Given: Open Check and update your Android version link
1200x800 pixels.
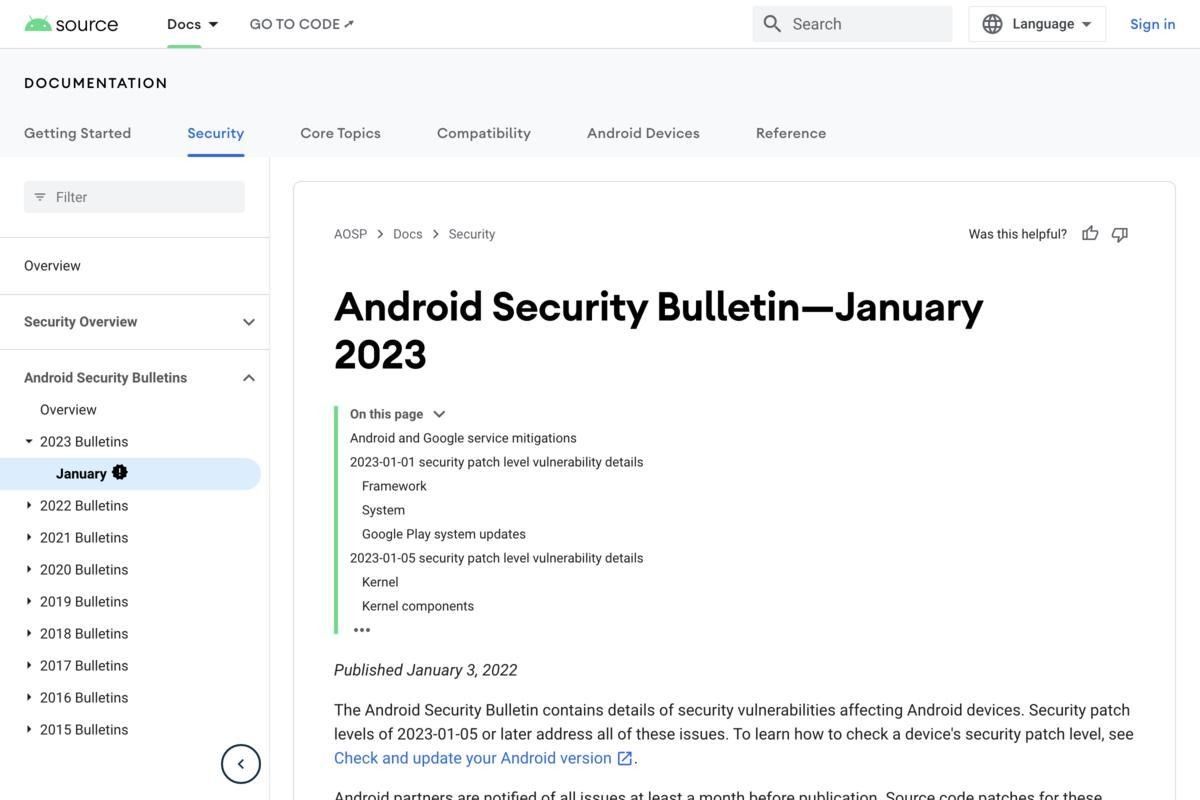Looking at the screenshot, I should 473,758.
